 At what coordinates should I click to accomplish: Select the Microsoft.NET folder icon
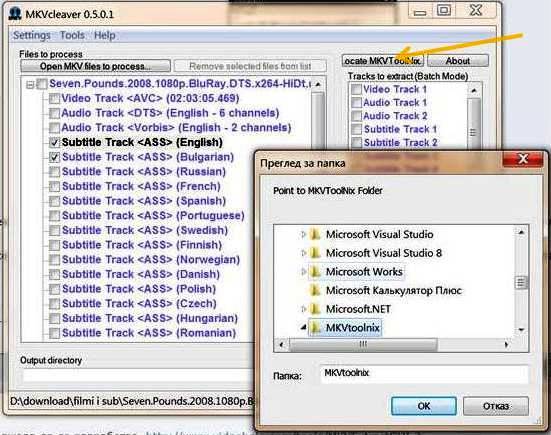[315, 309]
